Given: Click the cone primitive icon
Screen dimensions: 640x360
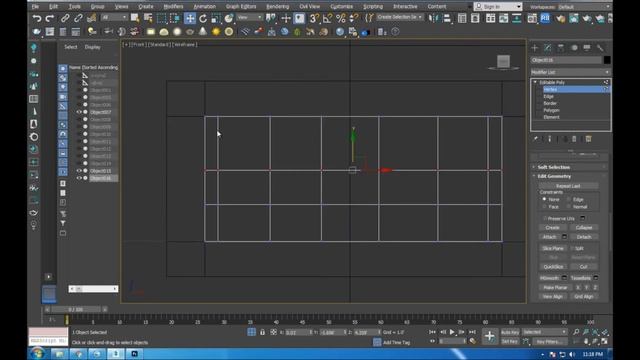Looking at the screenshot, I should click(x=203, y=31).
